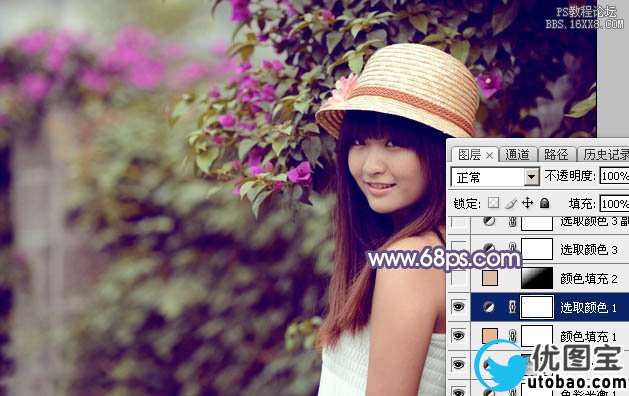
Task: Open the 历史记录 tab
Action: [x=606, y=154]
